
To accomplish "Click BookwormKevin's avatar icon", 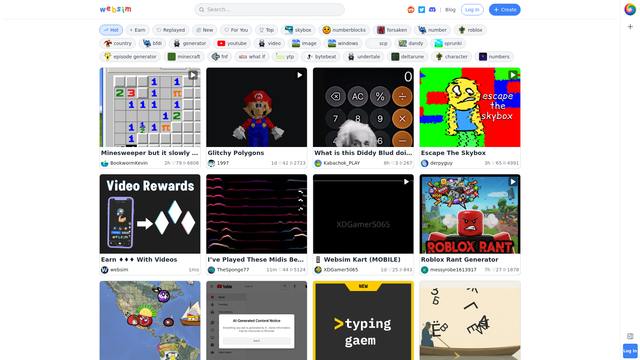I will click(104, 163).
